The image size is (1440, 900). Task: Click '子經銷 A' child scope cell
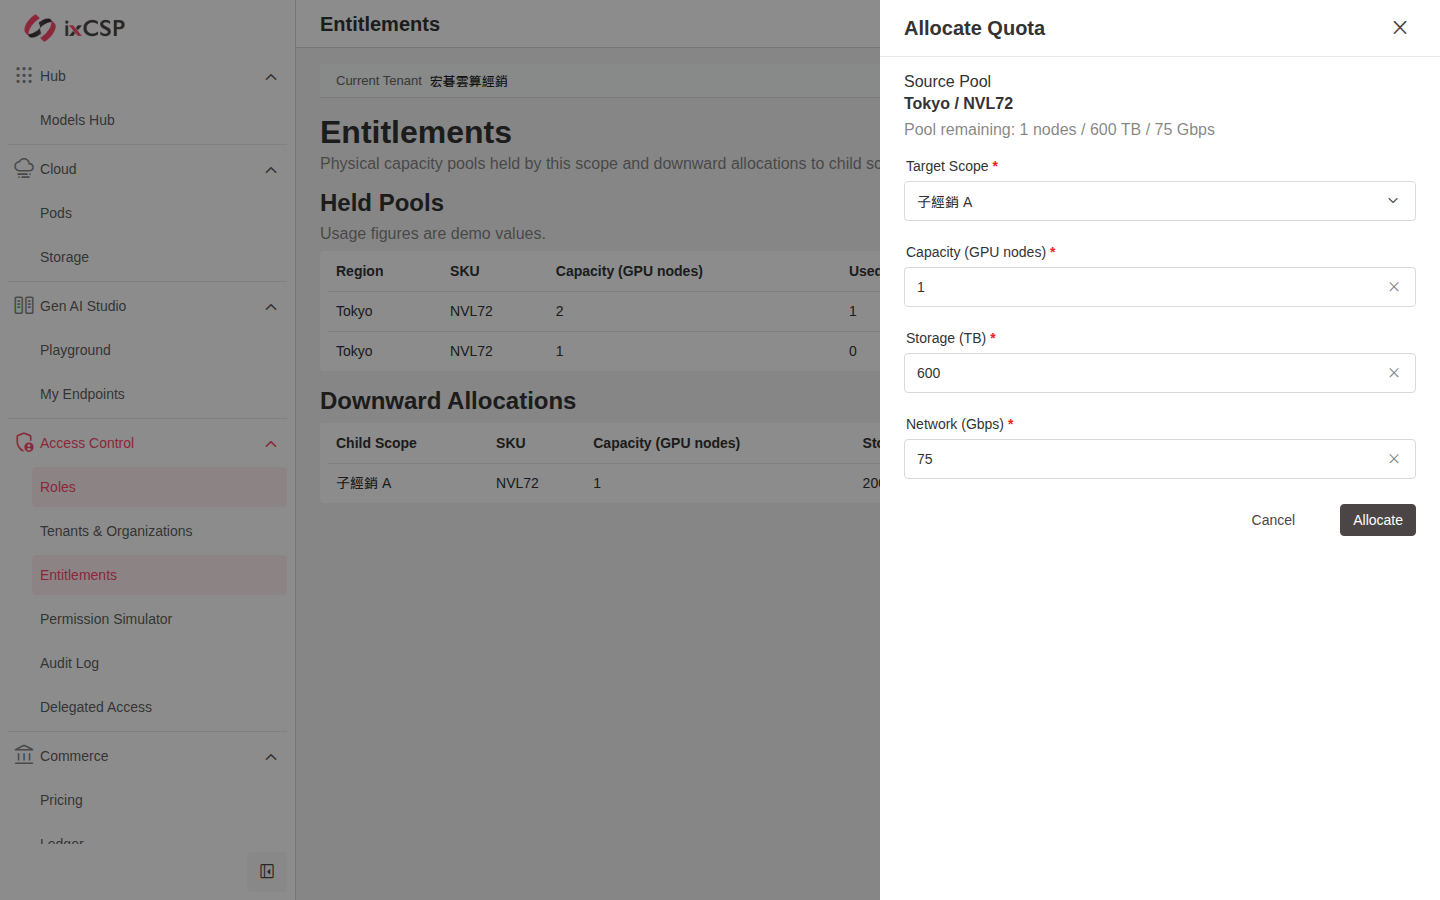pos(364,483)
